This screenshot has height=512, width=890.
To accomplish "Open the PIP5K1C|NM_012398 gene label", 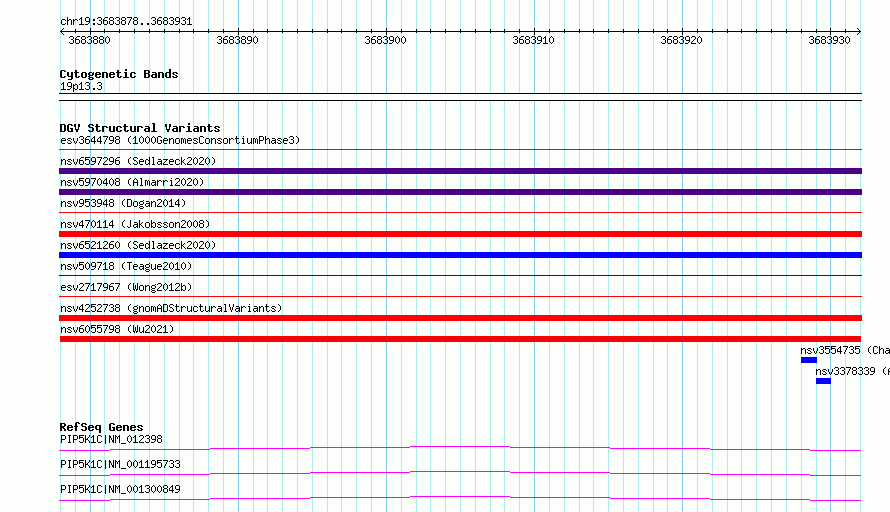I will pos(111,439).
